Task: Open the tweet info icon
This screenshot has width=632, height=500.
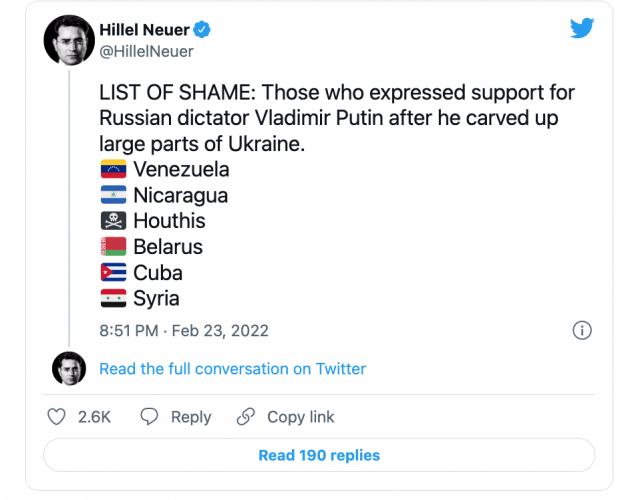Action: pyautogui.click(x=582, y=330)
